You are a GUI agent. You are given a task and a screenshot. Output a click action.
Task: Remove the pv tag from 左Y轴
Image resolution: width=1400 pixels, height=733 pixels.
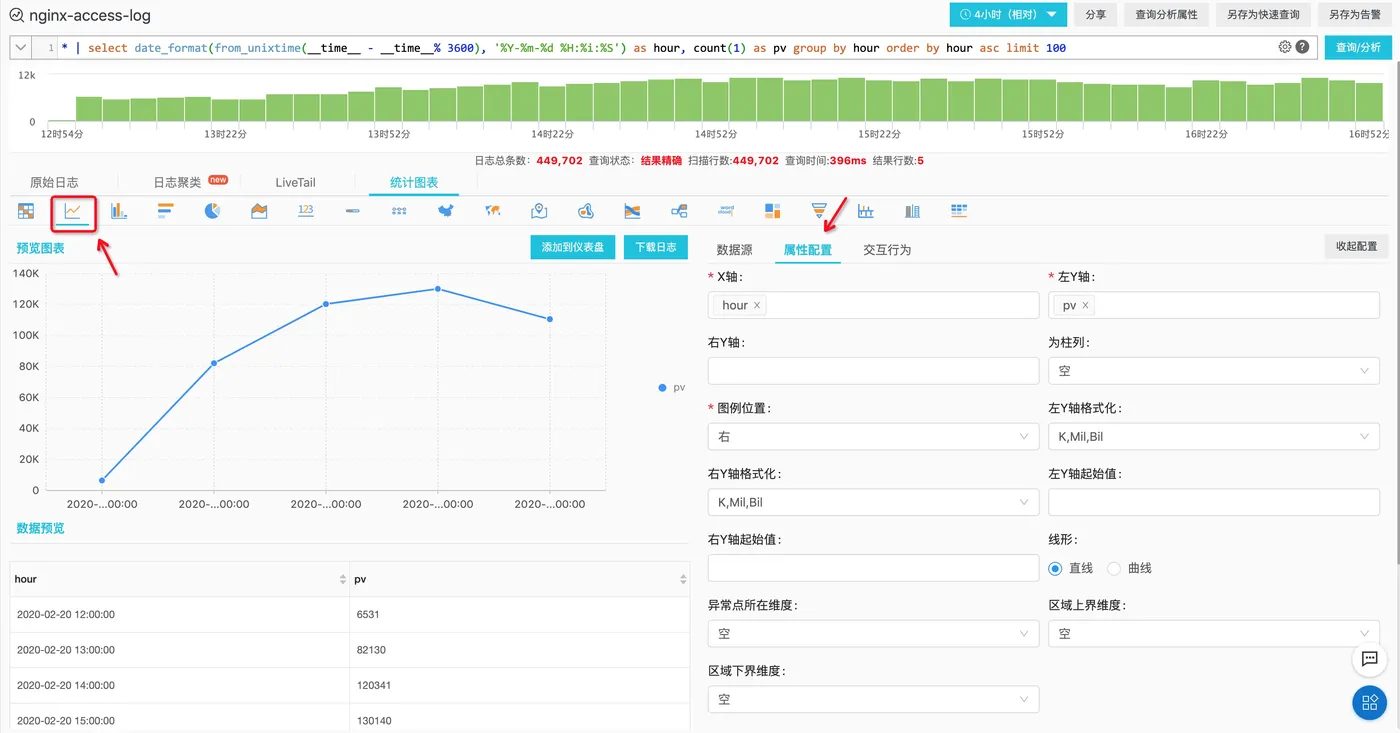coord(1085,305)
